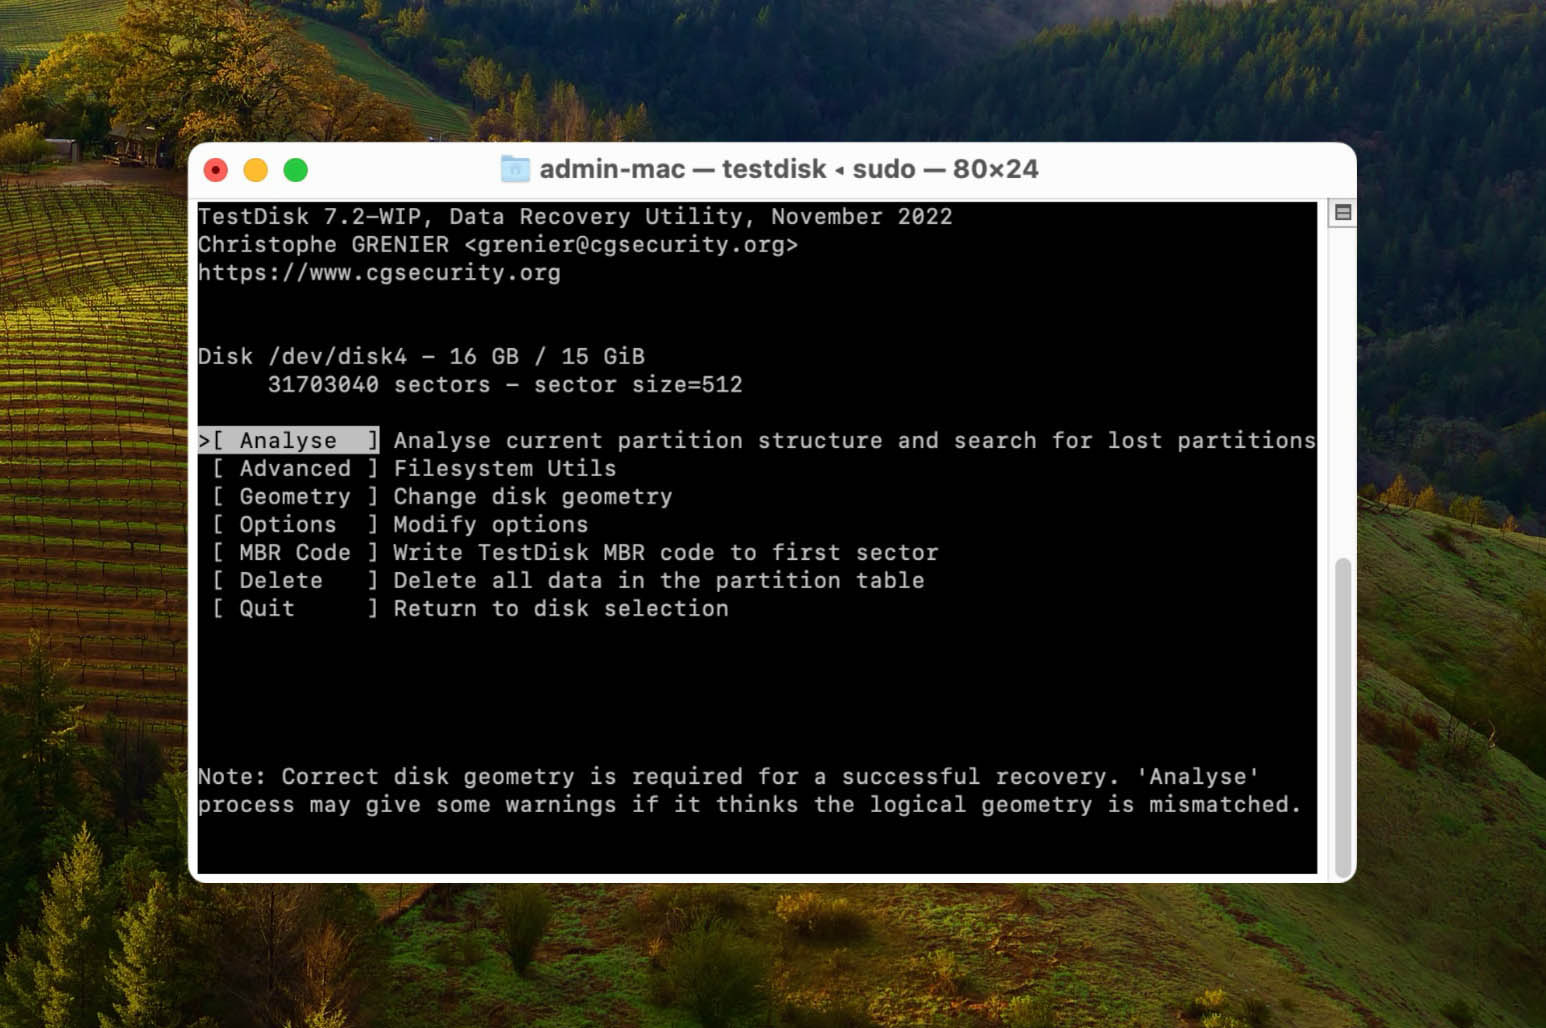Click the yellow minimize traffic light

coord(255,169)
